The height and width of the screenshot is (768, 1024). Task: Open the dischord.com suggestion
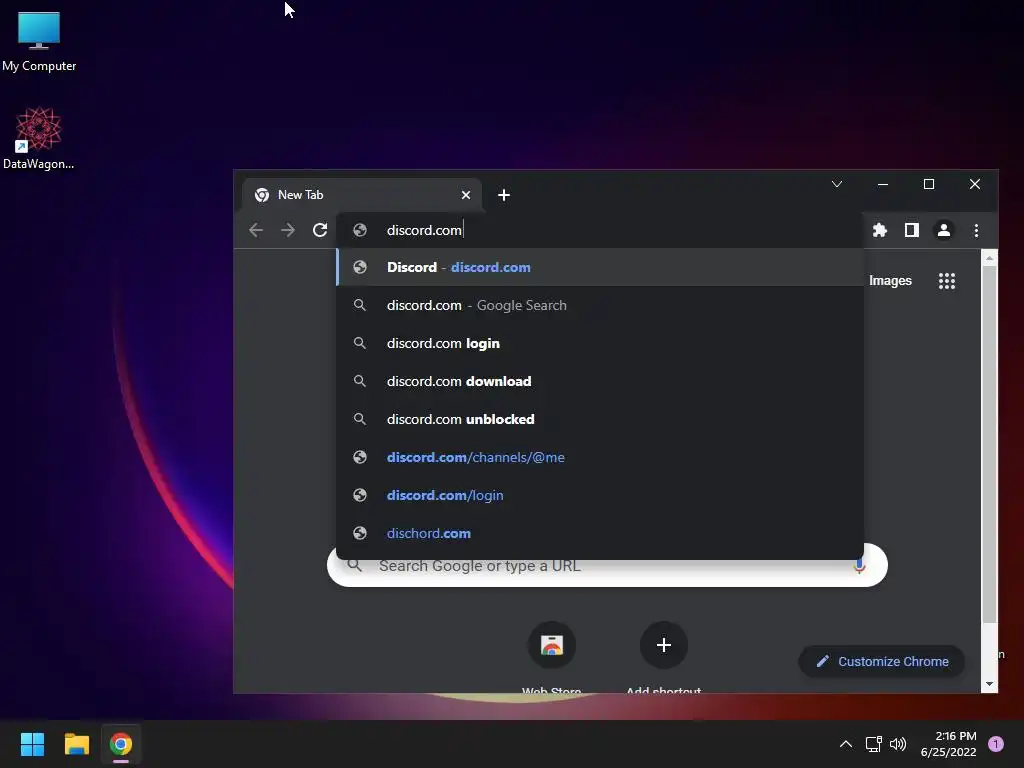point(600,533)
